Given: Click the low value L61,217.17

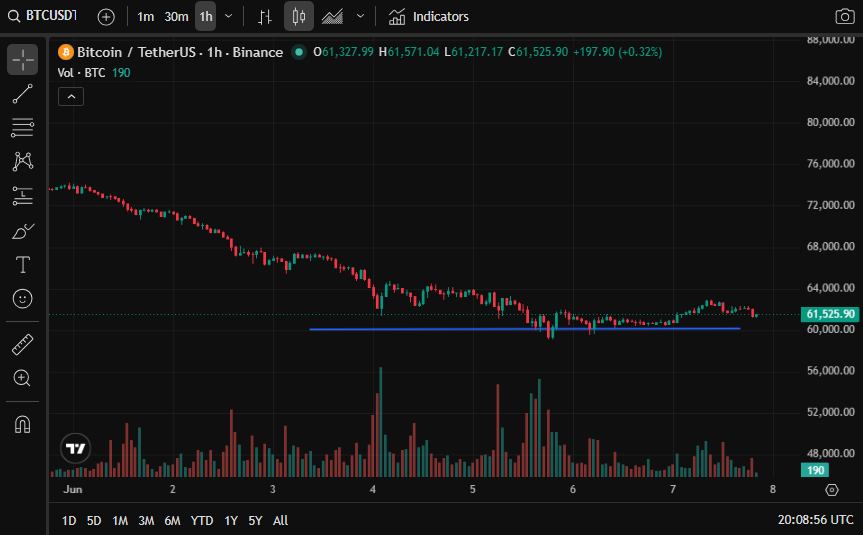Looking at the screenshot, I should pos(473,52).
